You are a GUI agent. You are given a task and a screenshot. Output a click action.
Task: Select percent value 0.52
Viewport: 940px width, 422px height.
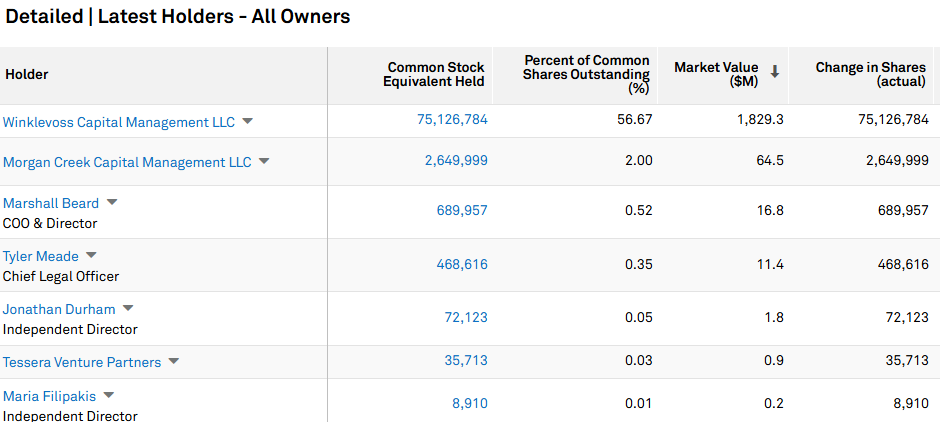coord(639,210)
